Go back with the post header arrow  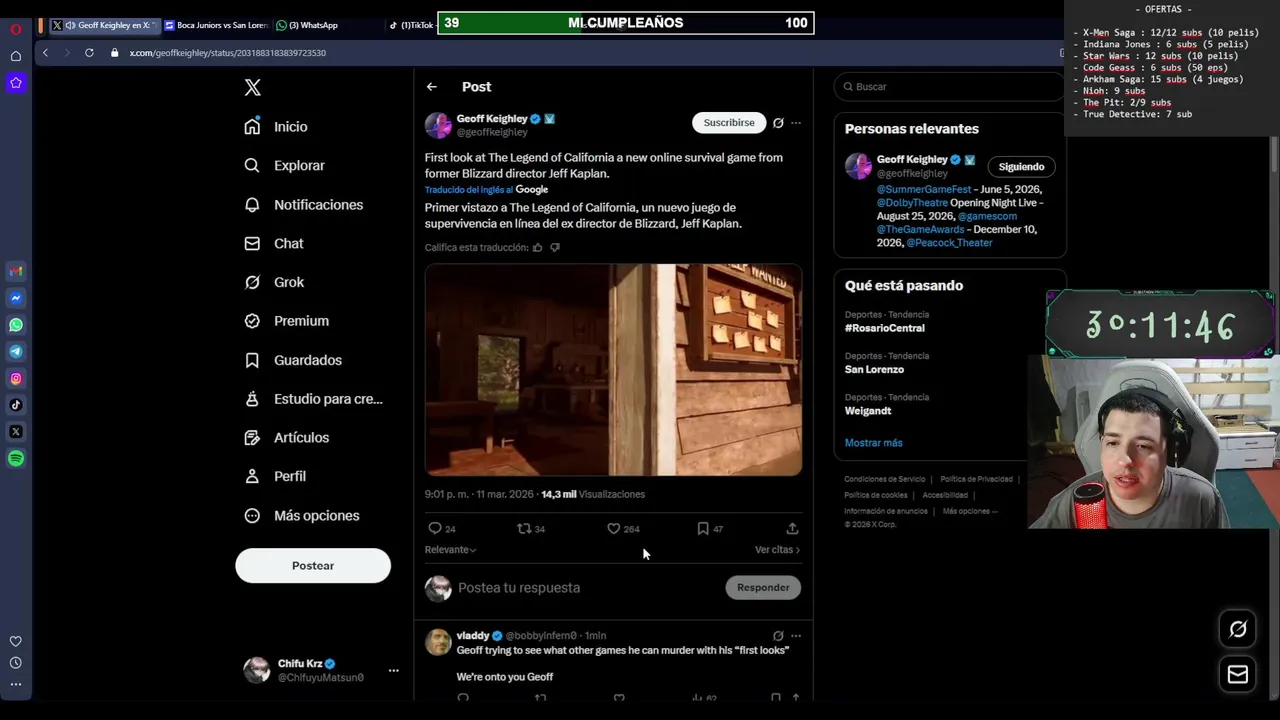point(432,87)
